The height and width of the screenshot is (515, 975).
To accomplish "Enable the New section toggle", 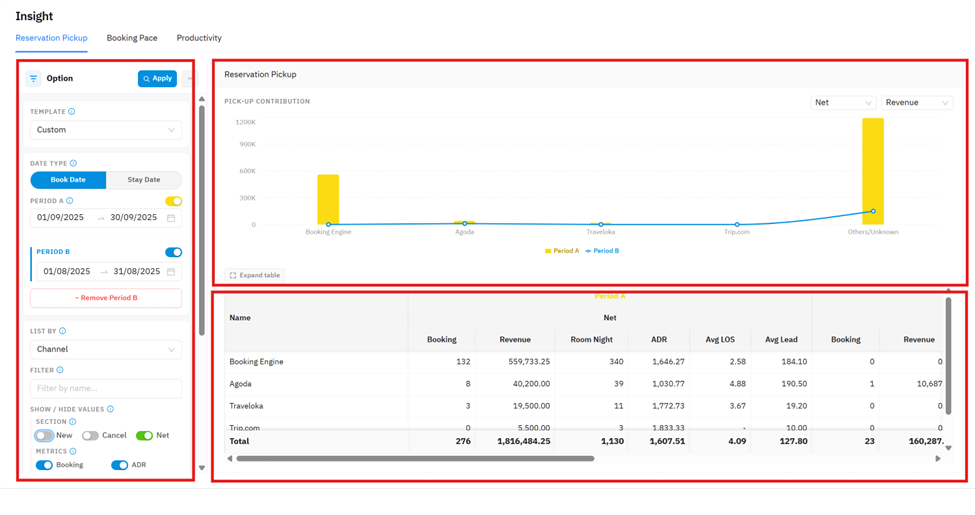I will 44,435.
